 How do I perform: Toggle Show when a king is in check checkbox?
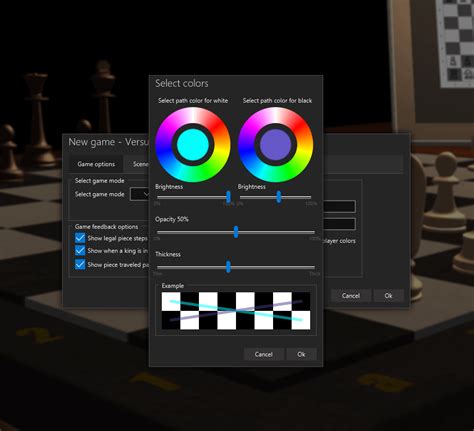[x=80, y=250]
